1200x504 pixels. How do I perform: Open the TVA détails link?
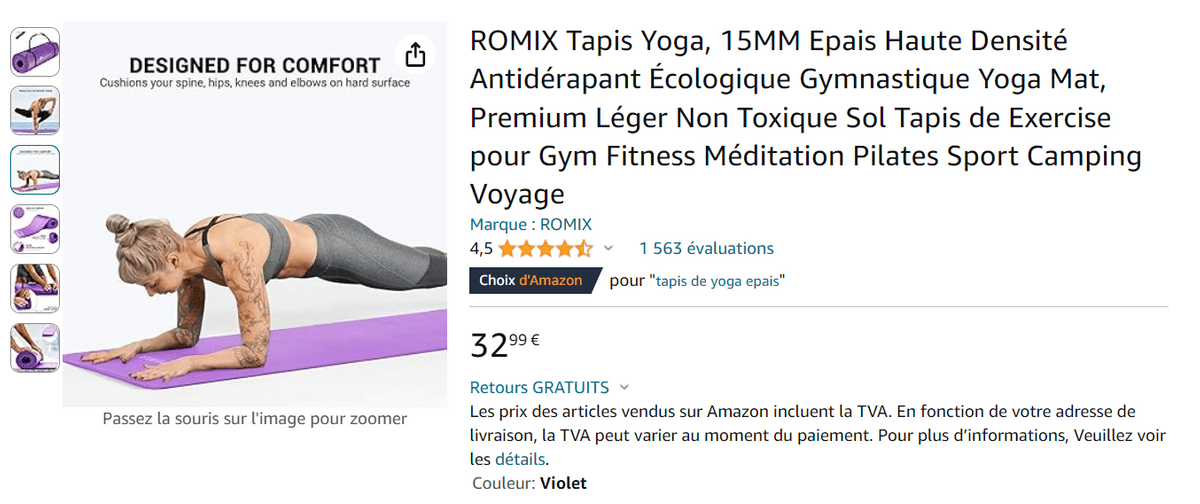coord(520,459)
